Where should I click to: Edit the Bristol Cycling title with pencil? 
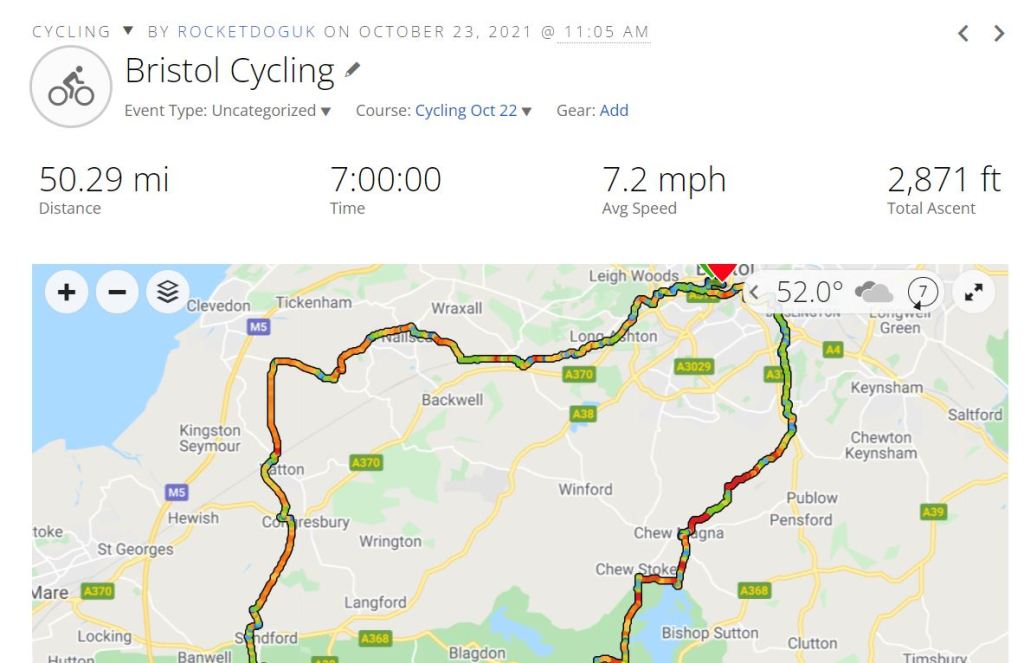point(351,72)
